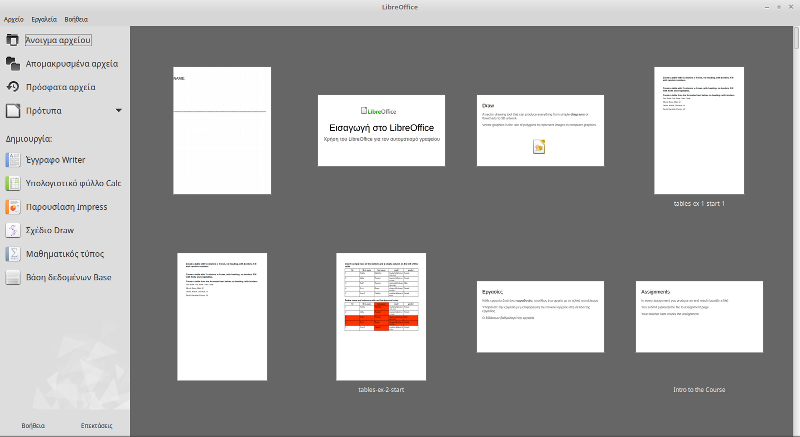
Task: Click the Open File folder icon
Action: [x=12, y=40]
